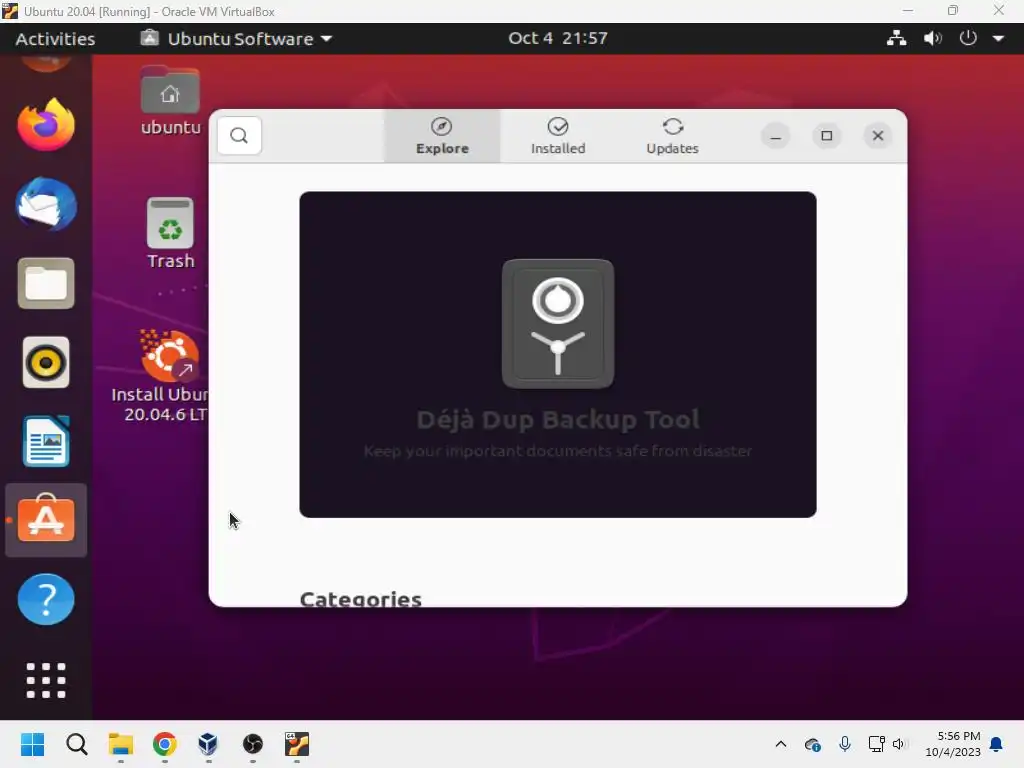The image size is (1024, 768).
Task: Click the Windows speaker tray icon
Action: [899, 744]
